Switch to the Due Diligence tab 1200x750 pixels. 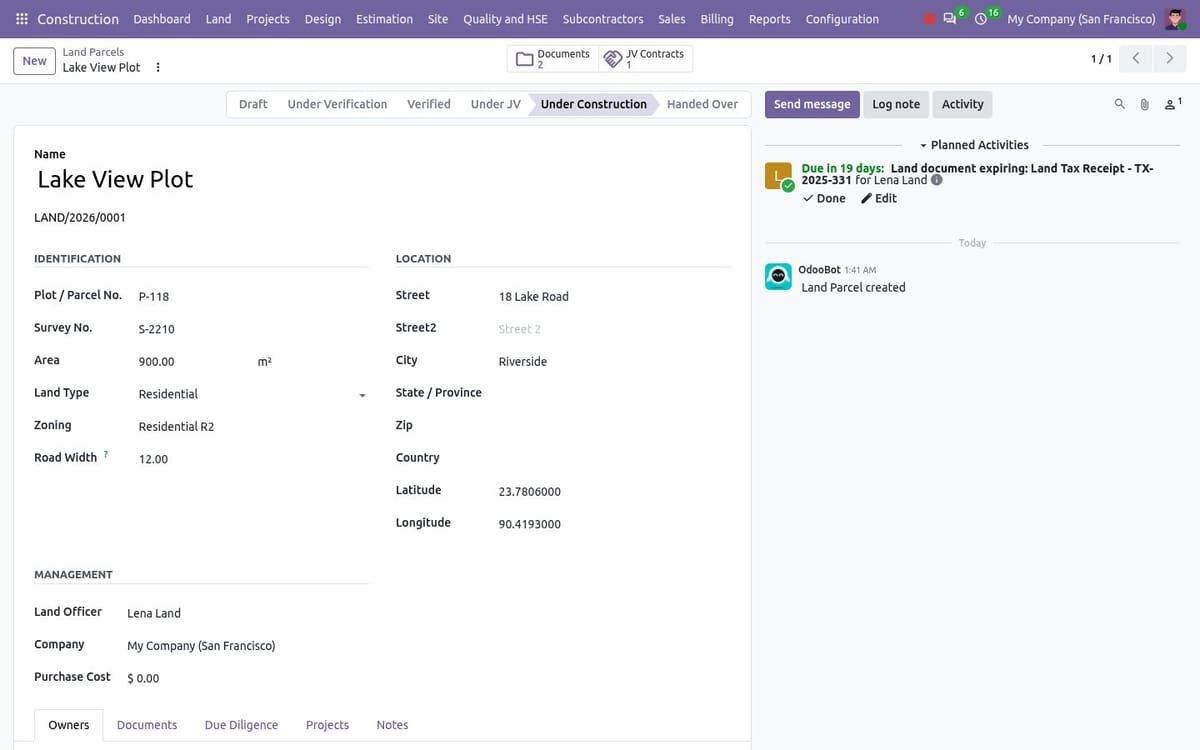coord(241,725)
